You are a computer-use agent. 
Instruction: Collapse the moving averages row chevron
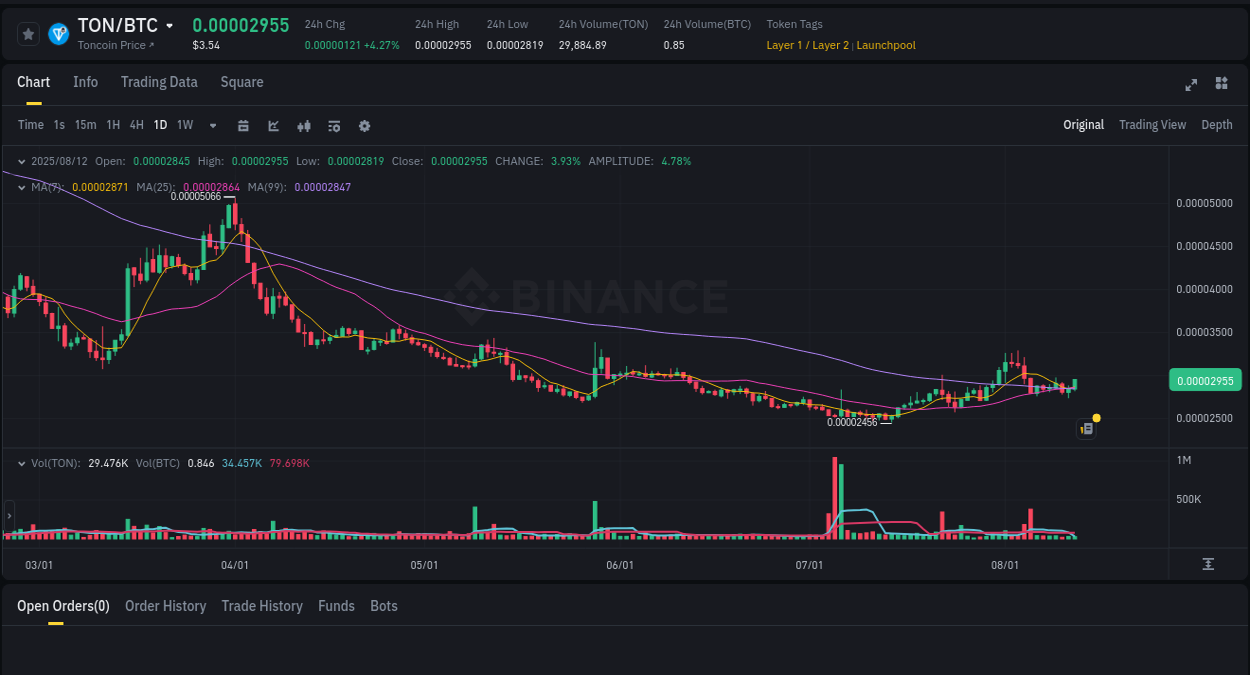tap(20, 186)
